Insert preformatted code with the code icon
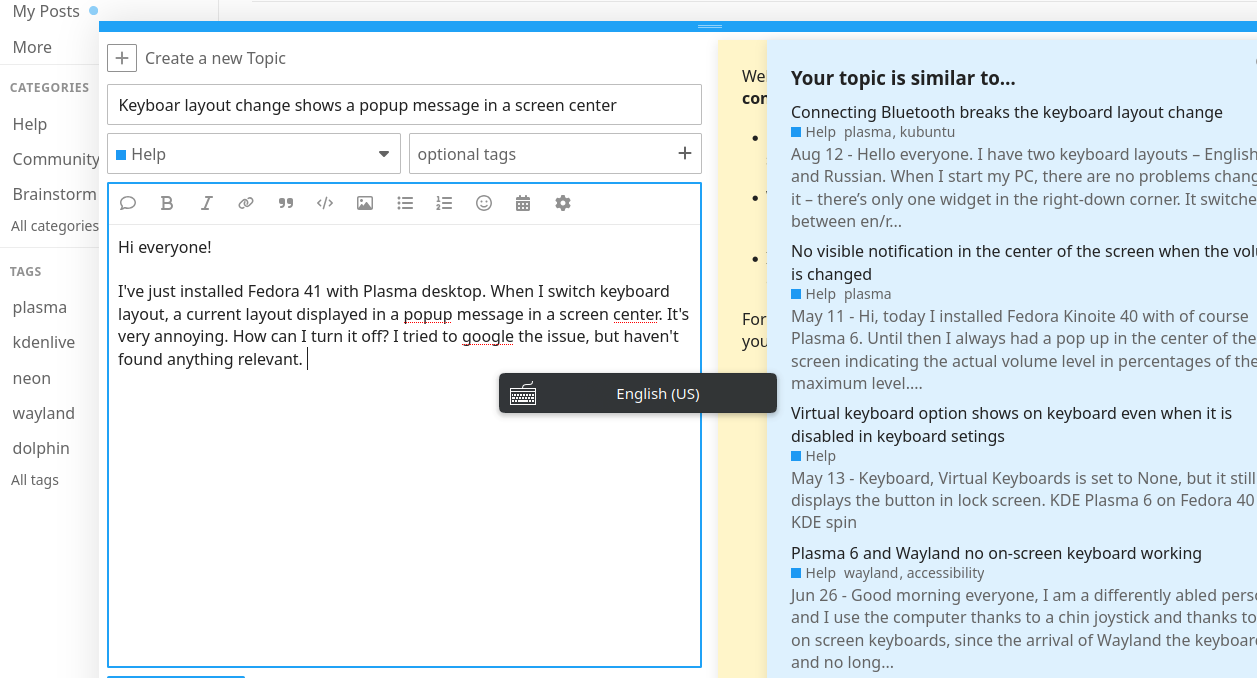 [325, 203]
